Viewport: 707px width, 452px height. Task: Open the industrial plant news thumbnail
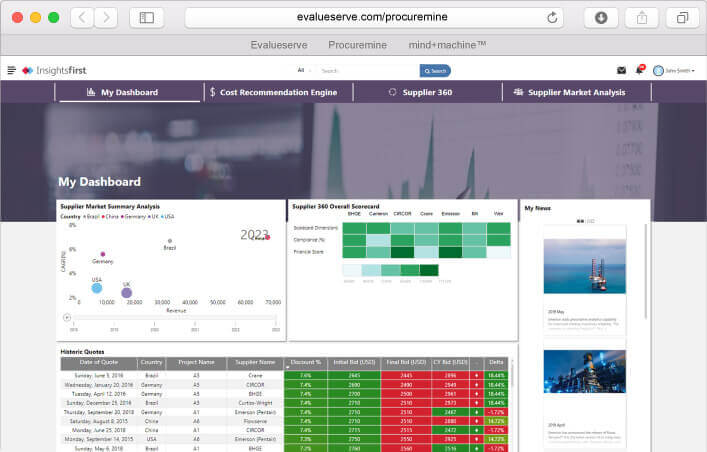(x=585, y=371)
